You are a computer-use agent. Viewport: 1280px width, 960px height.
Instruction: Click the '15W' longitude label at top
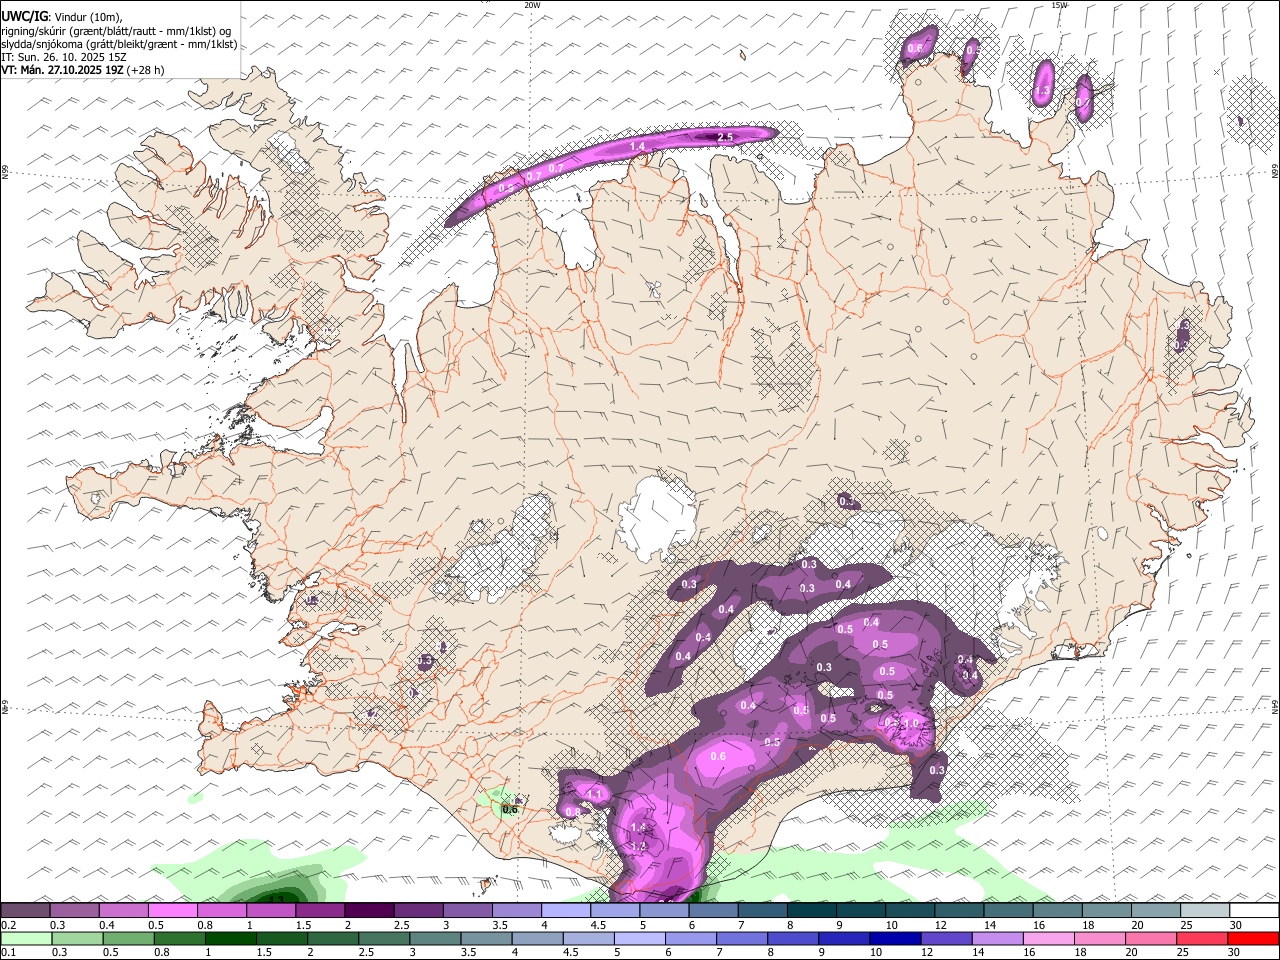[x=1059, y=5]
